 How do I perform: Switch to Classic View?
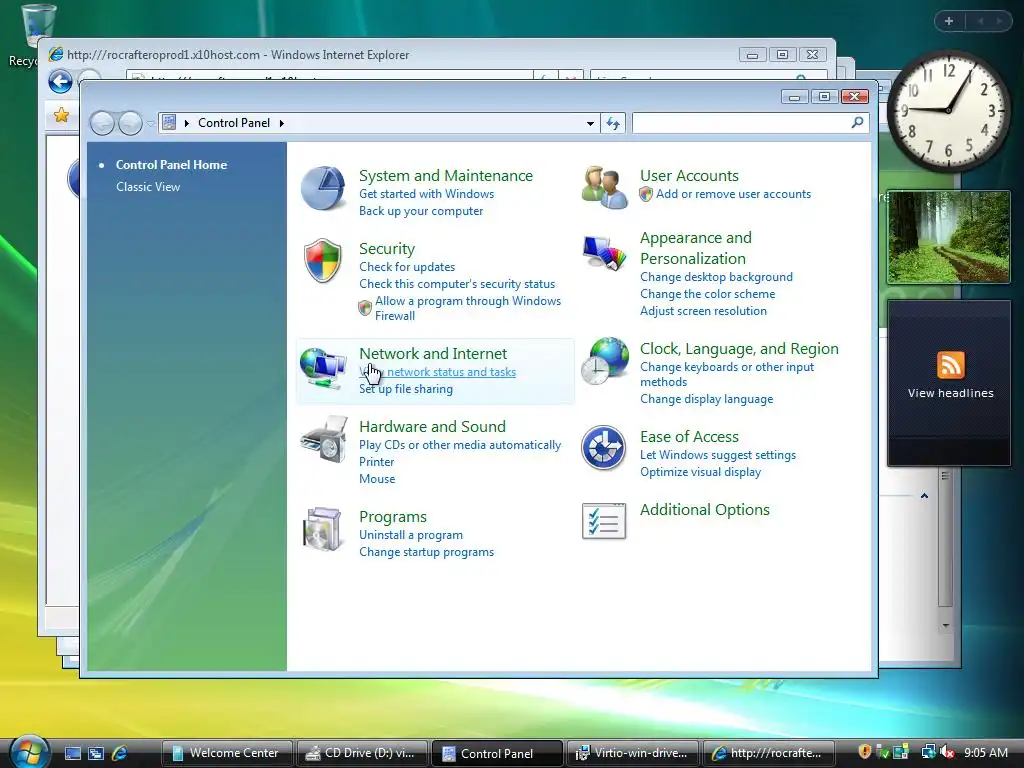(148, 187)
